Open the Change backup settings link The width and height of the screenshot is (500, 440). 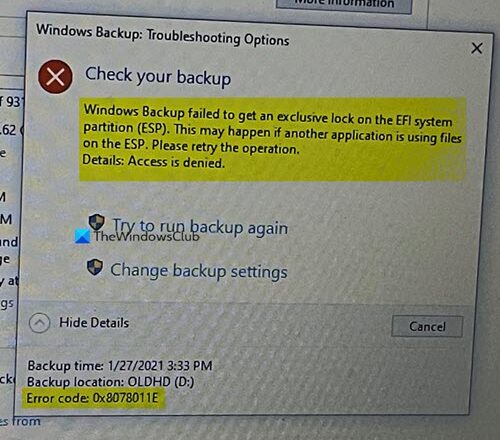[199, 271]
